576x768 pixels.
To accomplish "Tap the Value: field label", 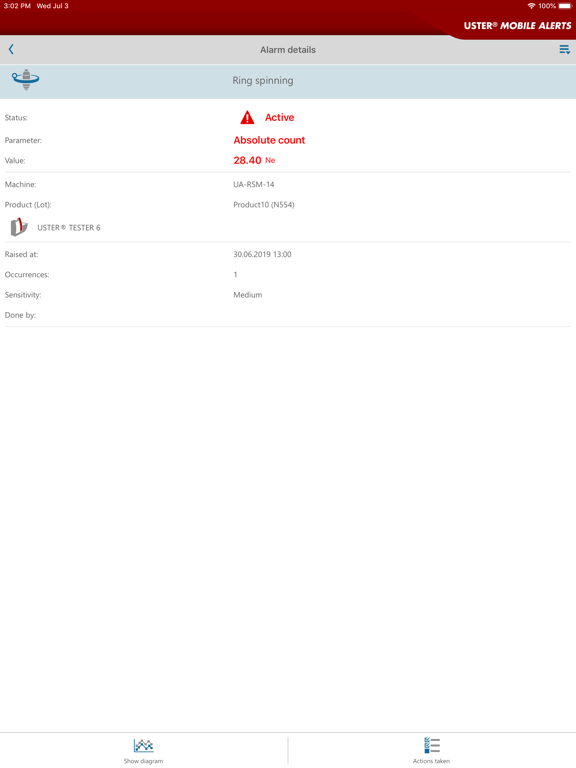I will click(15, 161).
